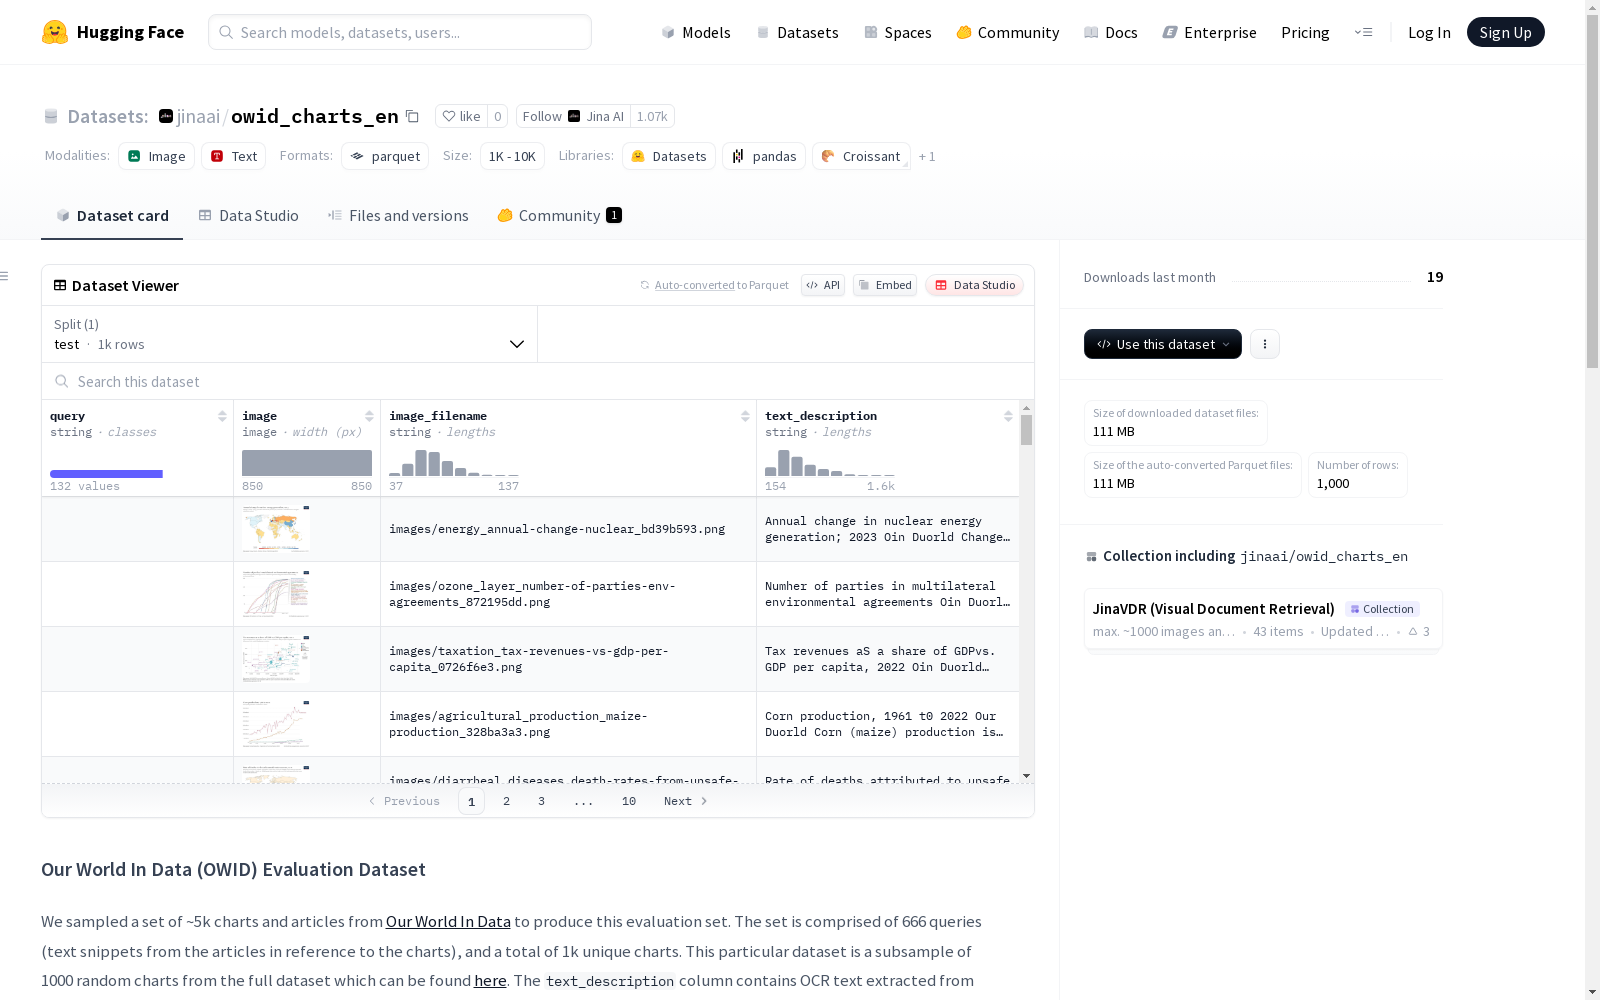Open the Use this dataset dropdown
Image resolution: width=1600 pixels, height=1000 pixels.
click(1163, 344)
